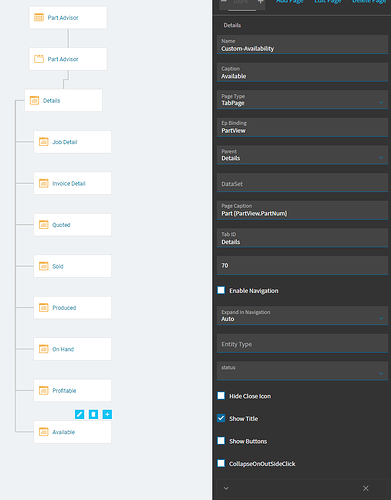This screenshot has width=391, height=500.
Task: Tick the Hide Close Icon checkbox
Action: coord(221,396)
